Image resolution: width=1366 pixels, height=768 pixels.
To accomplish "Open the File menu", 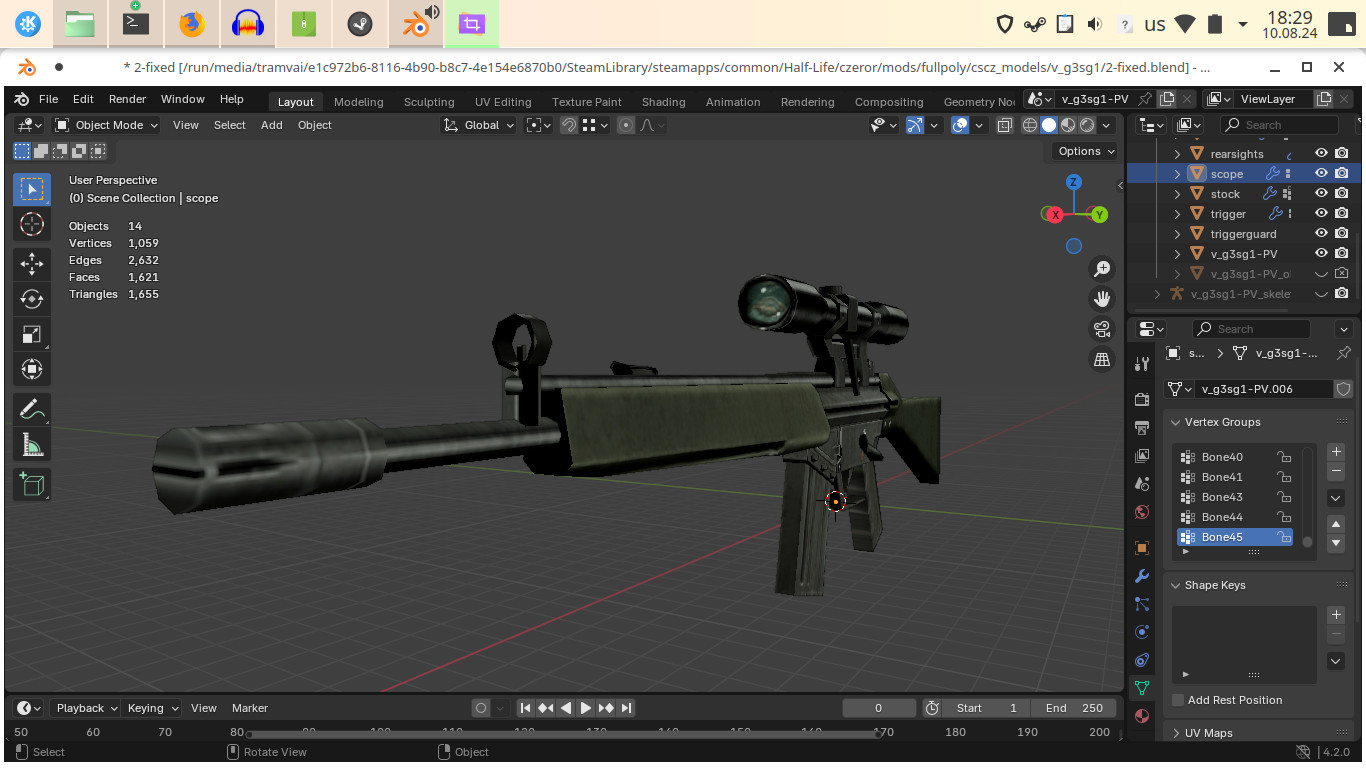I will click(x=48, y=100).
